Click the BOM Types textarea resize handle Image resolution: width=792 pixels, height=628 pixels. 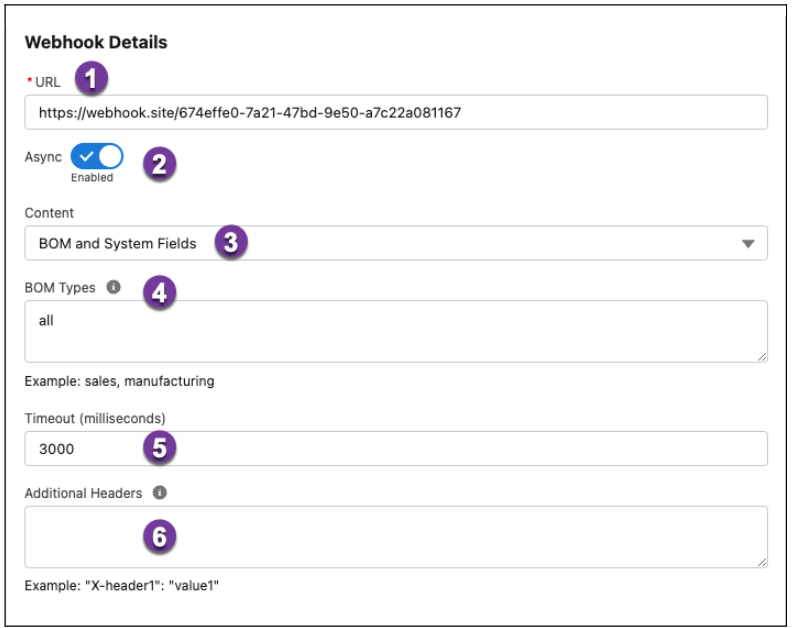(762, 357)
